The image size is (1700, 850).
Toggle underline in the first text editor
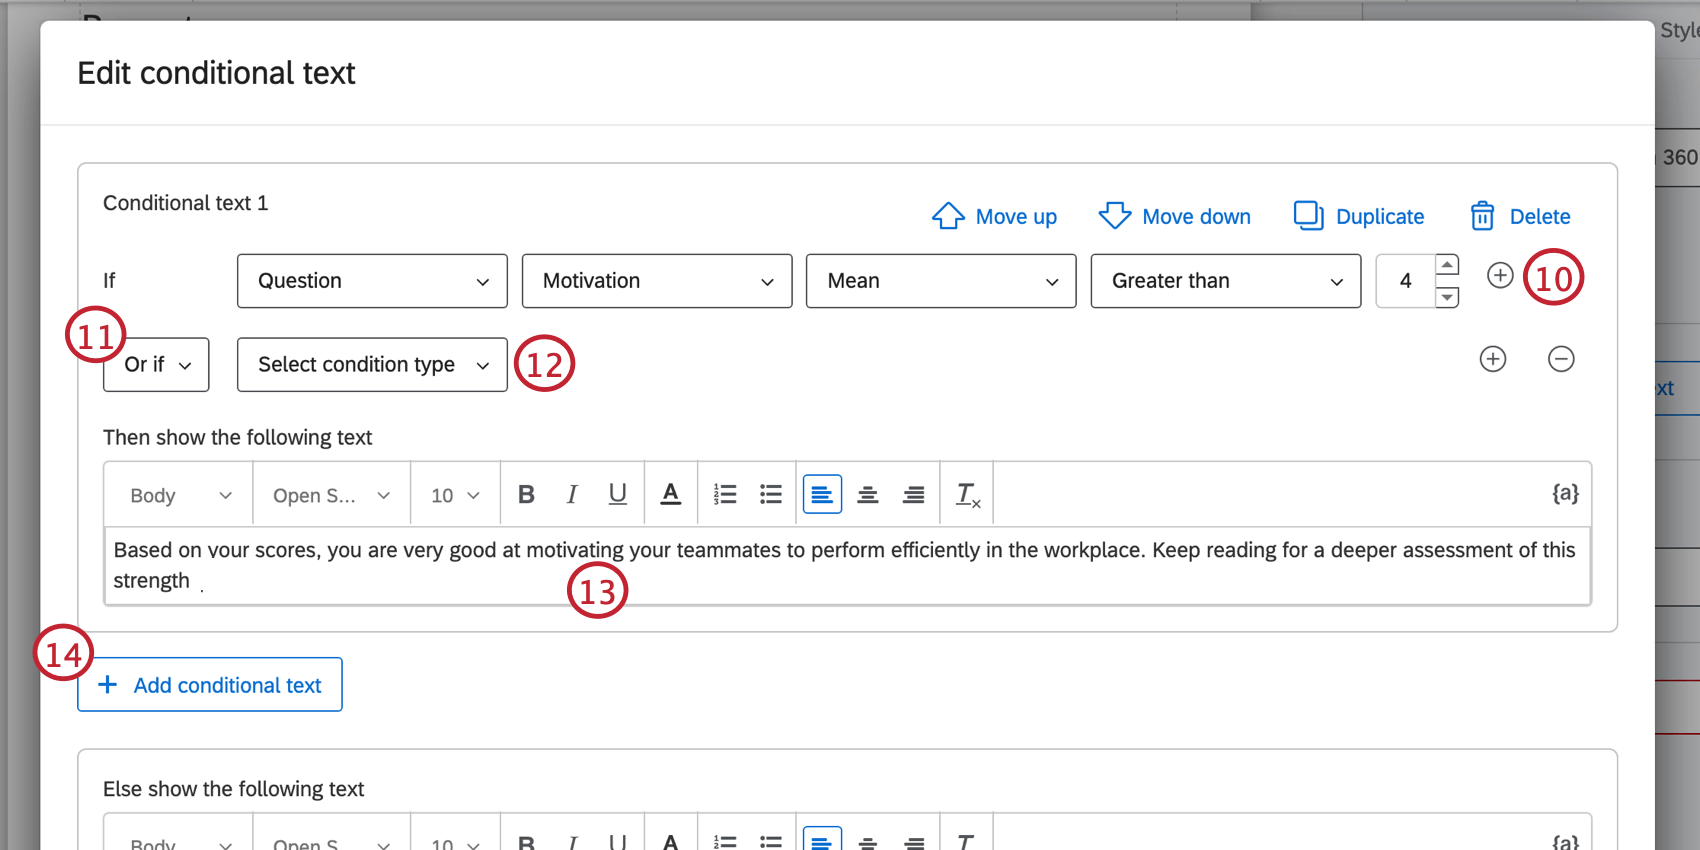tap(618, 494)
